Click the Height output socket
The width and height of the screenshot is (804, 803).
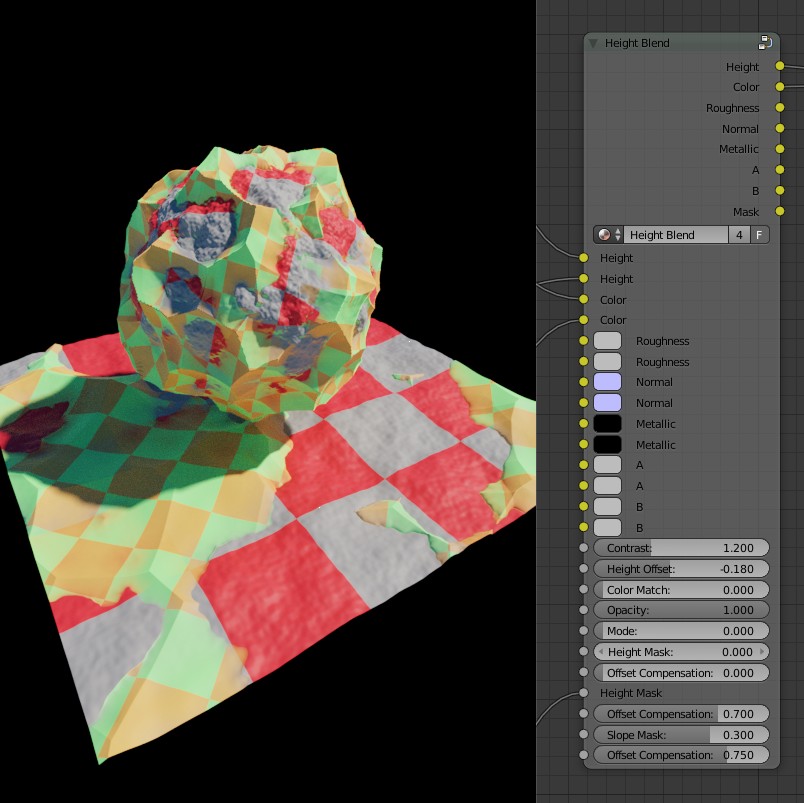tap(782, 66)
